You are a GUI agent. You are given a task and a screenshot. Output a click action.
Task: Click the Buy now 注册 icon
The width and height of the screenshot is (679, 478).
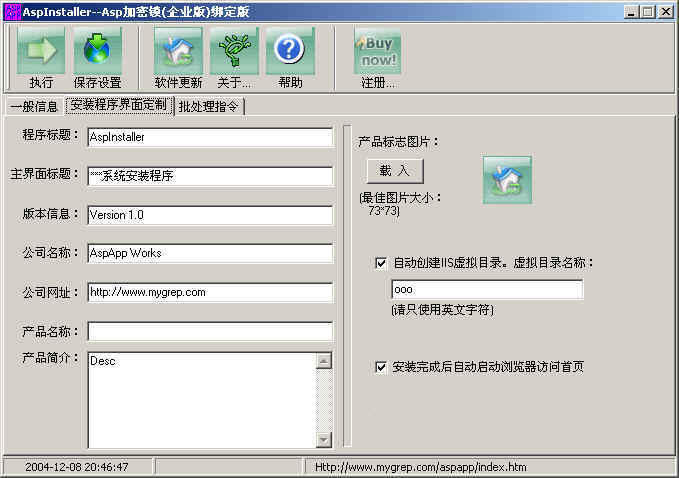point(377,52)
